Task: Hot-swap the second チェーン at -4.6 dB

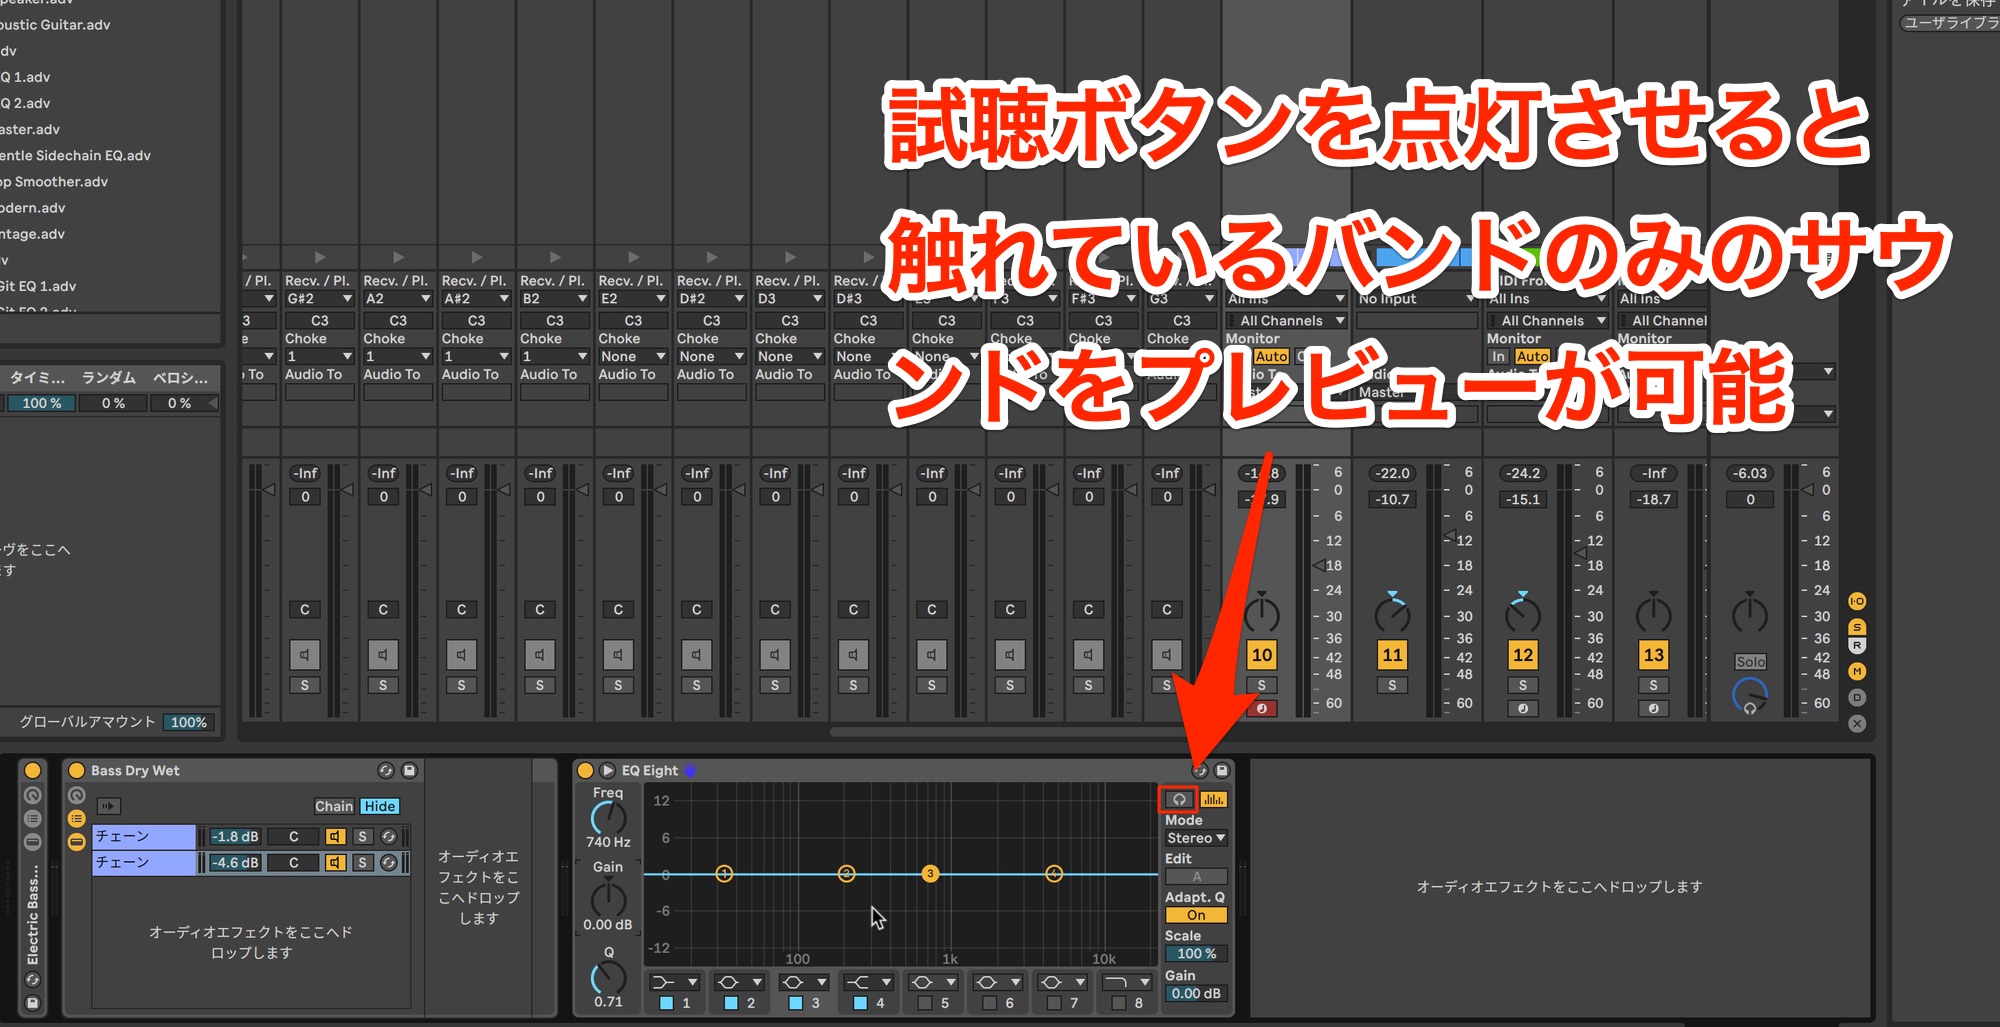Action: pos(389,863)
